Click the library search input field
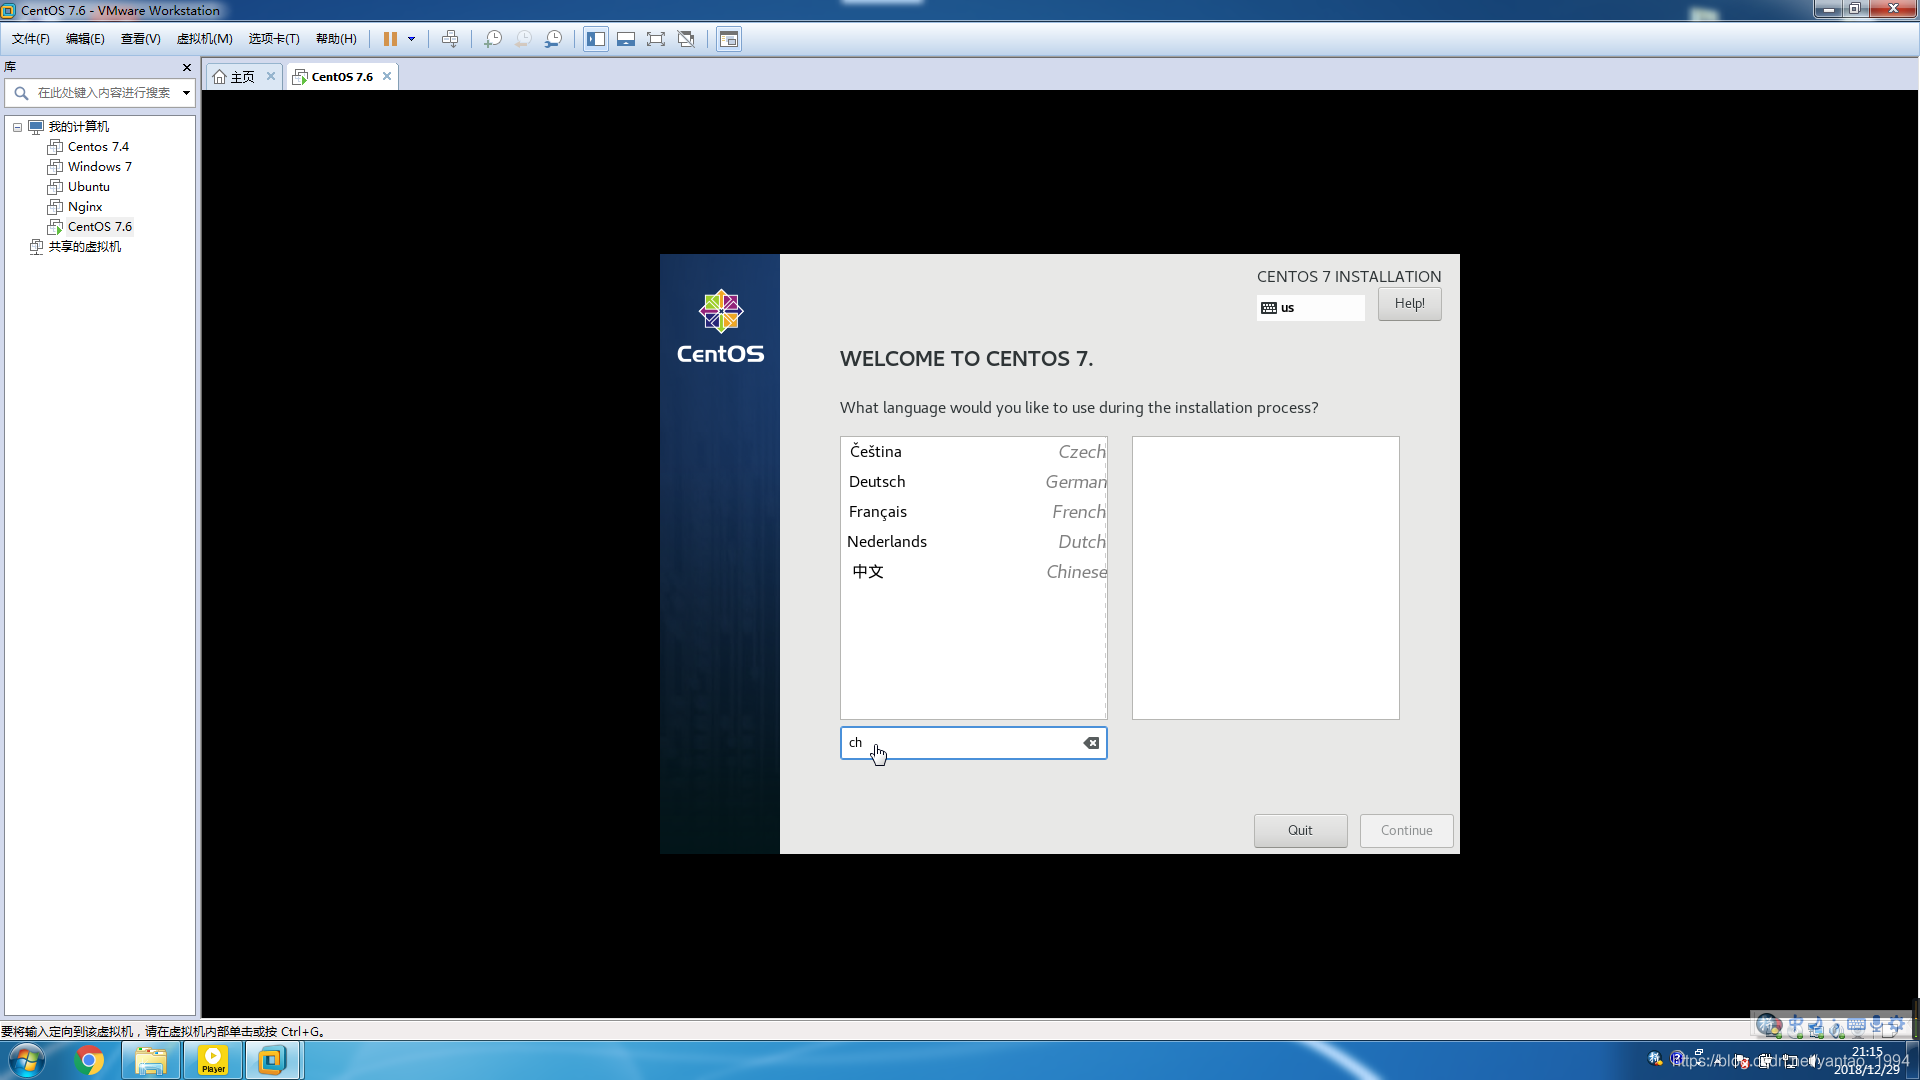Screen dimensions: 1920x1080 [x=102, y=93]
